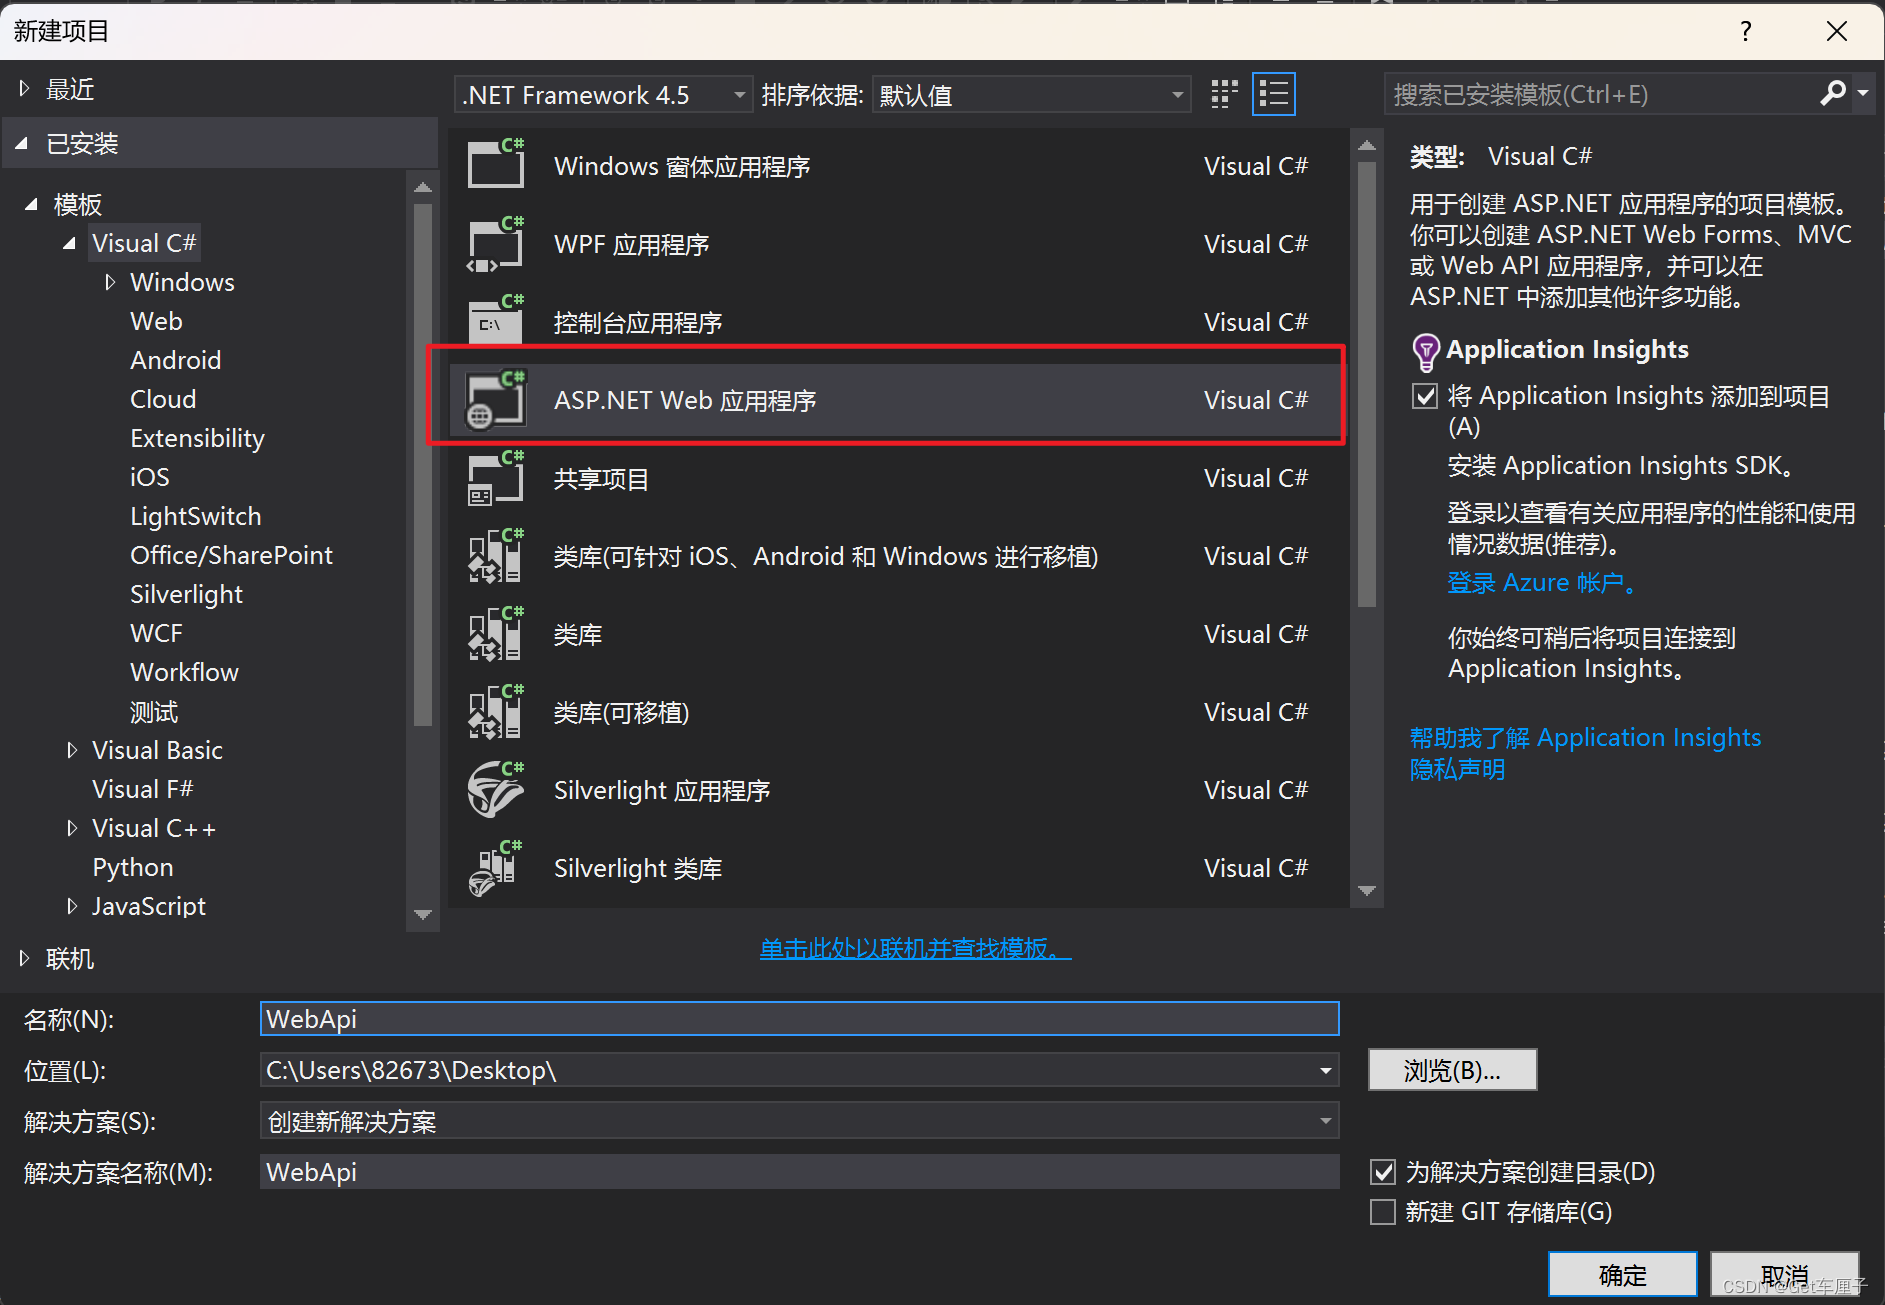Select 测试 template category
The height and width of the screenshot is (1305, 1885).
(154, 711)
